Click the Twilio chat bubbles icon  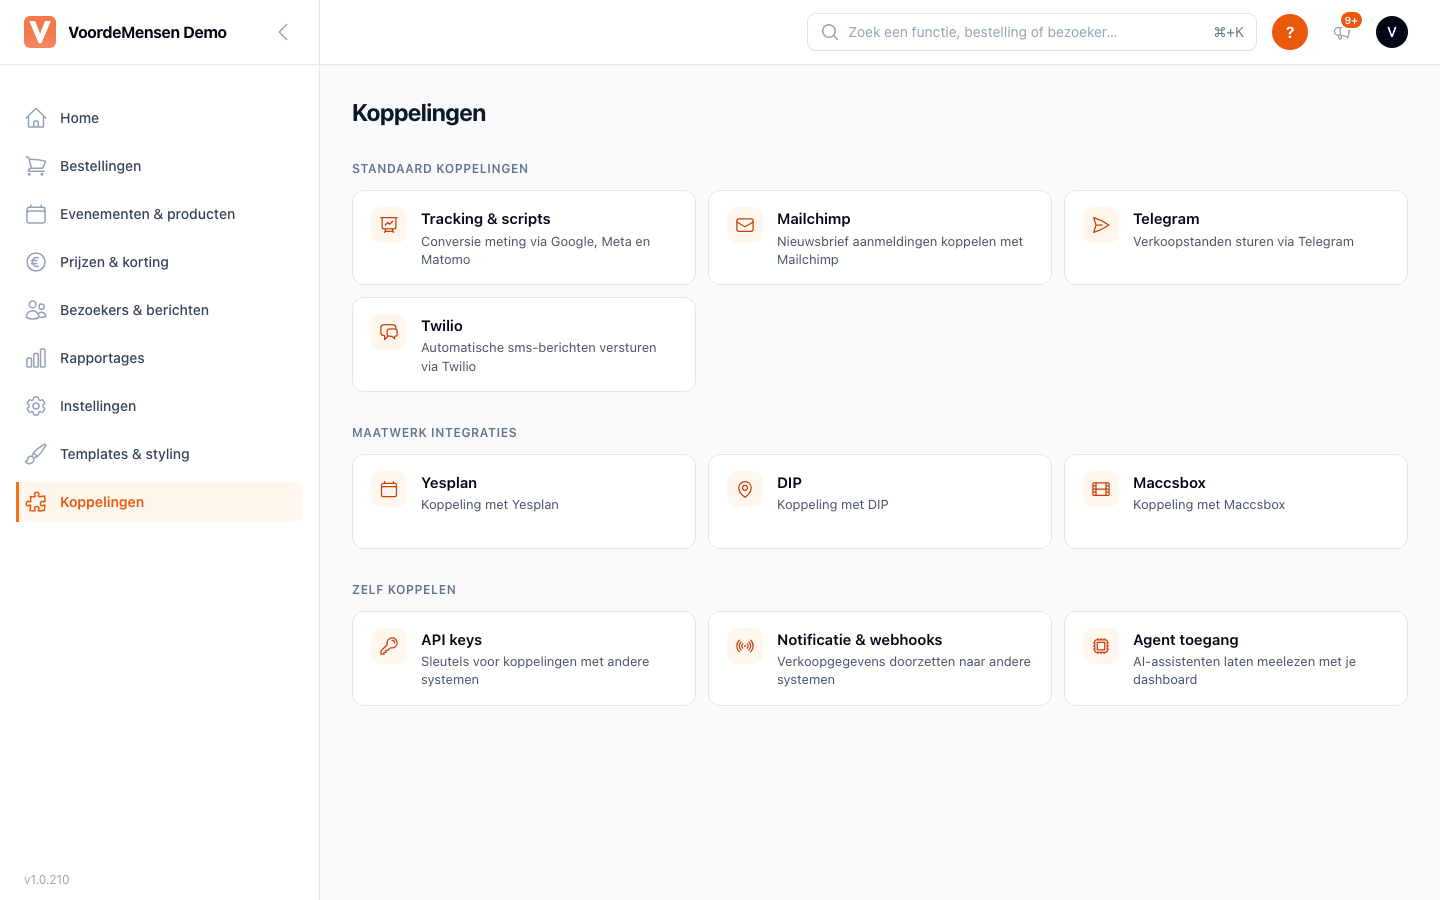[389, 332]
